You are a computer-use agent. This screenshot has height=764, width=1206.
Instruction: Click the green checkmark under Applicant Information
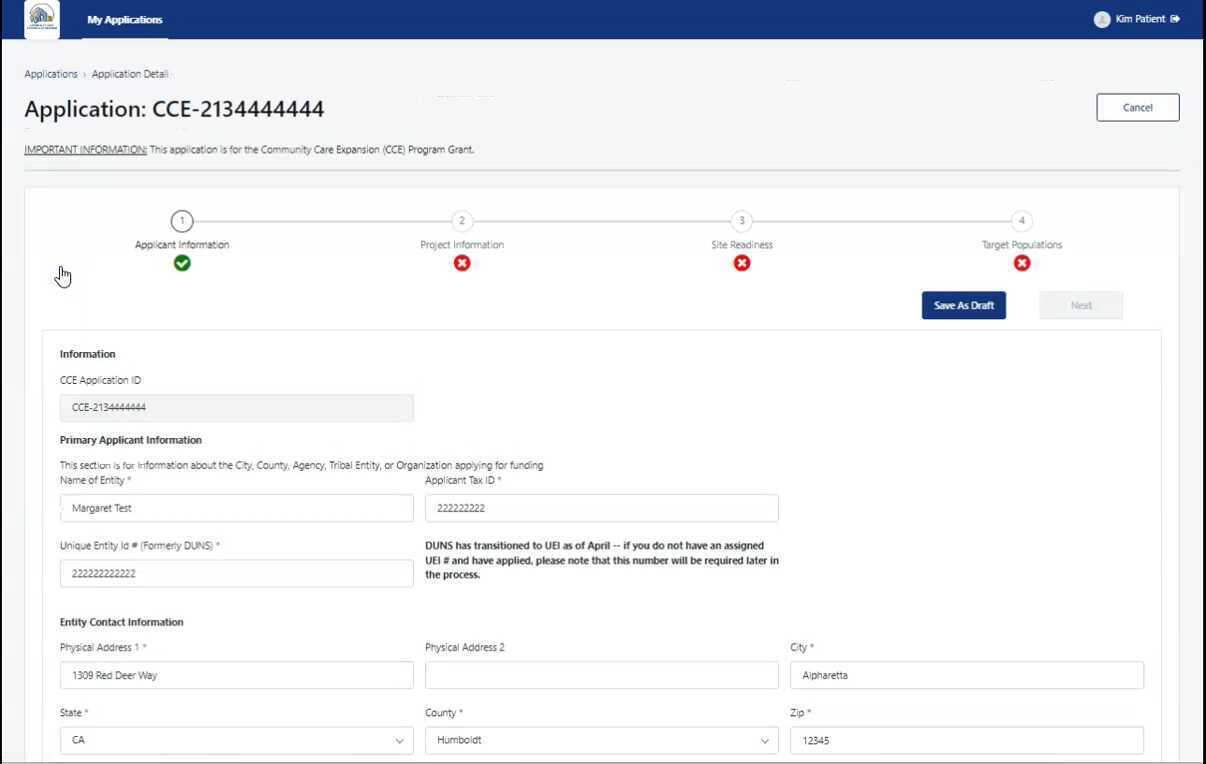182,263
